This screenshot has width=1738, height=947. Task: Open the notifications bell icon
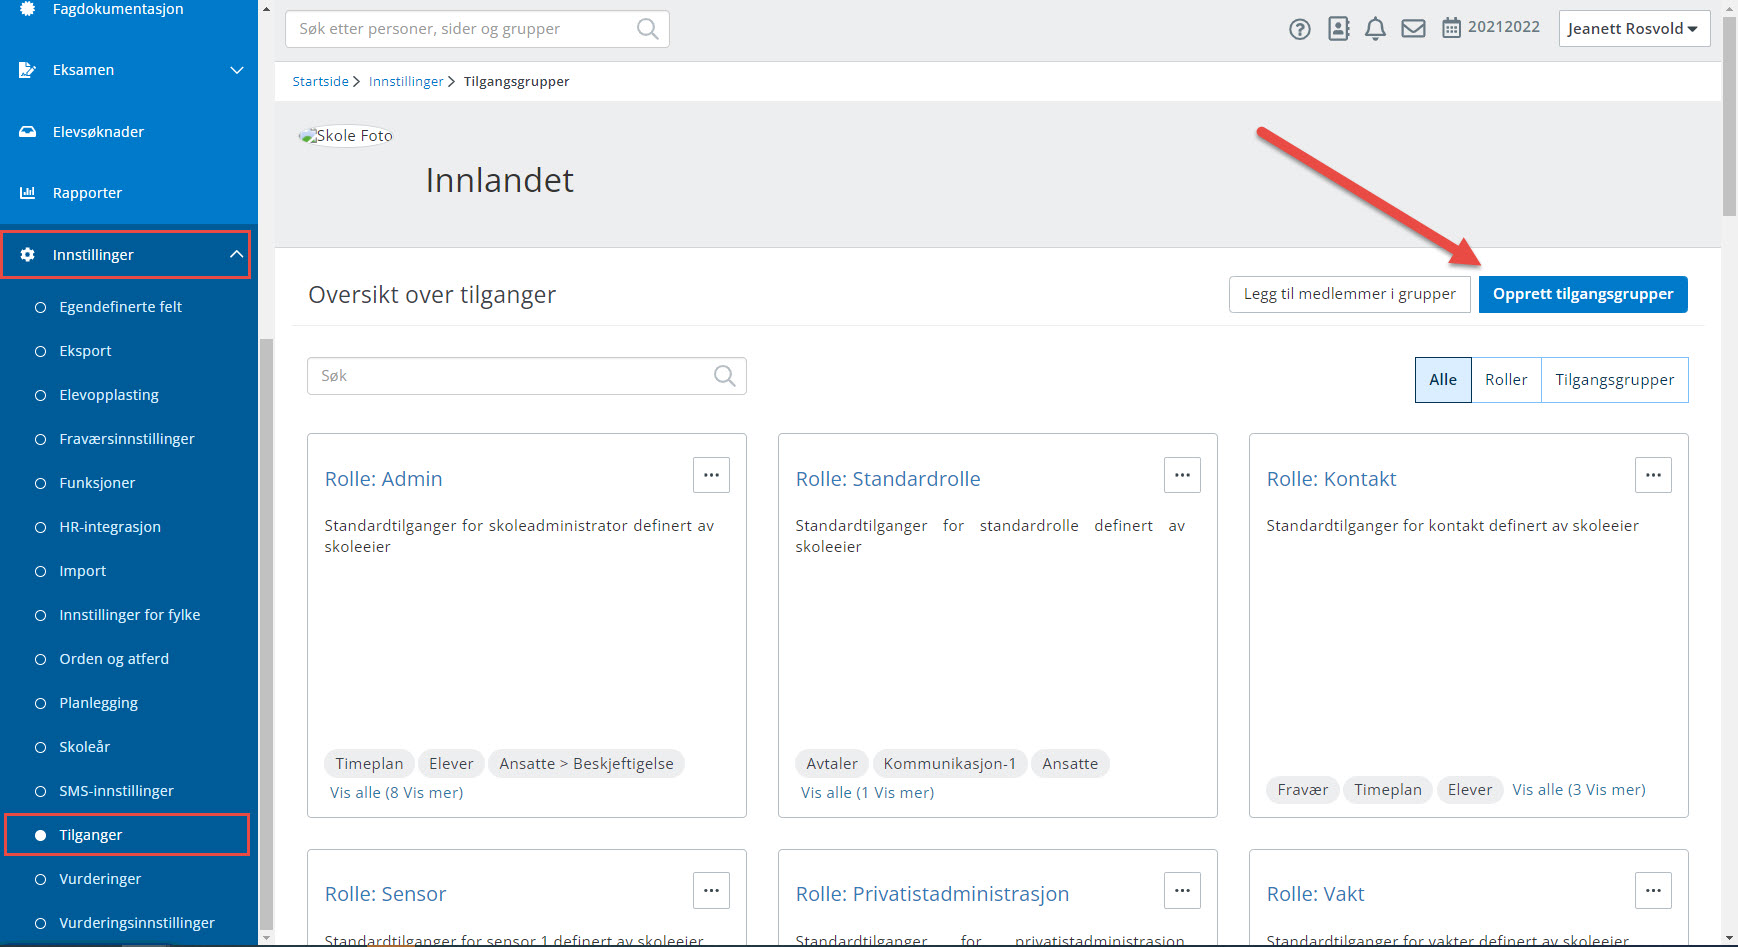point(1375,29)
